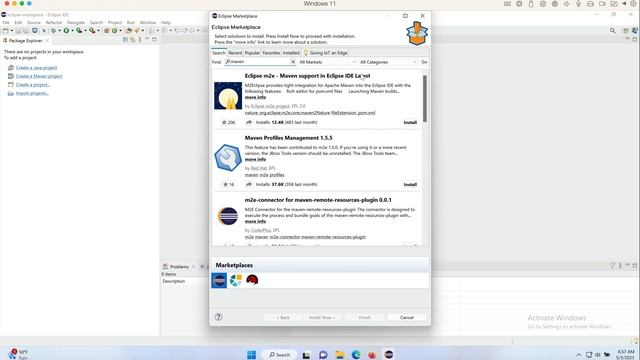Open File Explorer from the taskbar
640x360 pixels.
[340, 355]
